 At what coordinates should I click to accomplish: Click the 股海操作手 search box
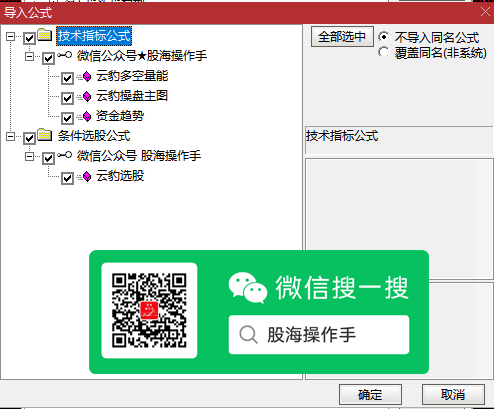(x=319, y=334)
